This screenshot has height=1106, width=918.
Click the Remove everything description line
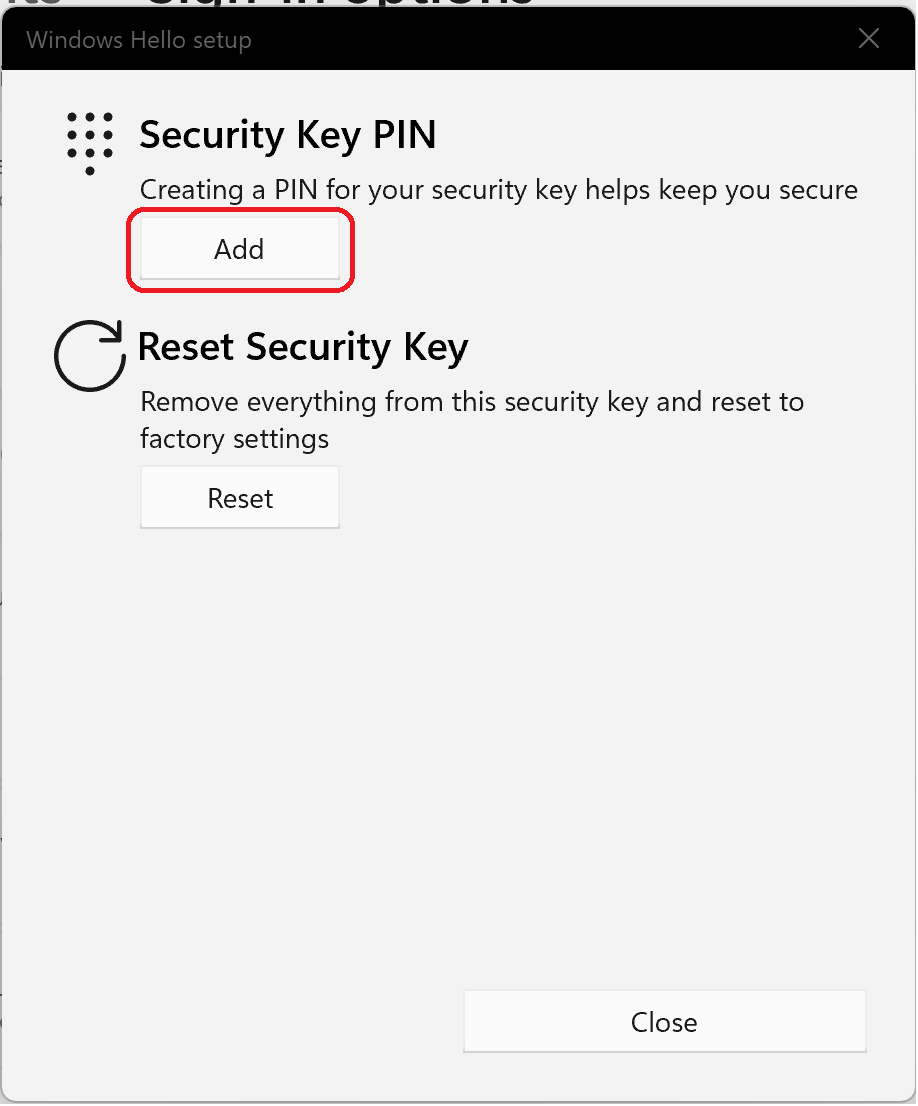tap(471, 401)
